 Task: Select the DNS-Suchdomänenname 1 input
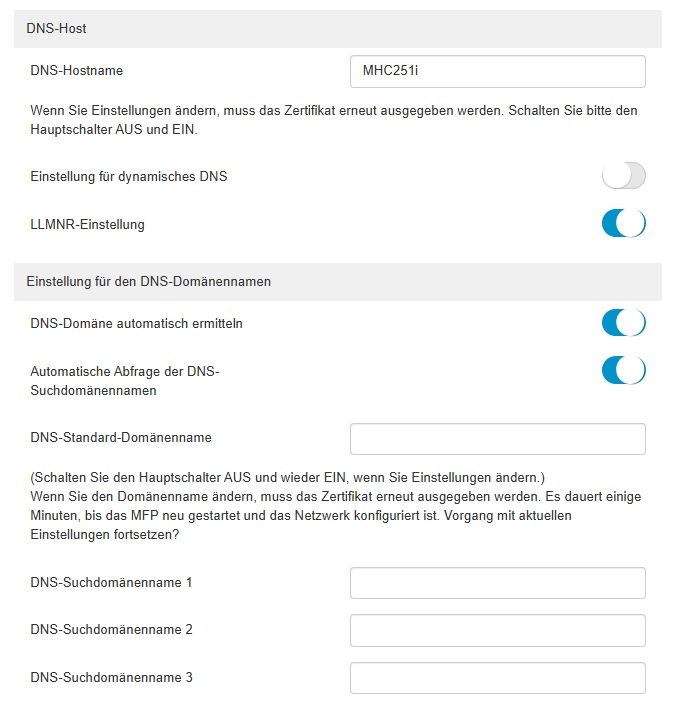point(497,583)
